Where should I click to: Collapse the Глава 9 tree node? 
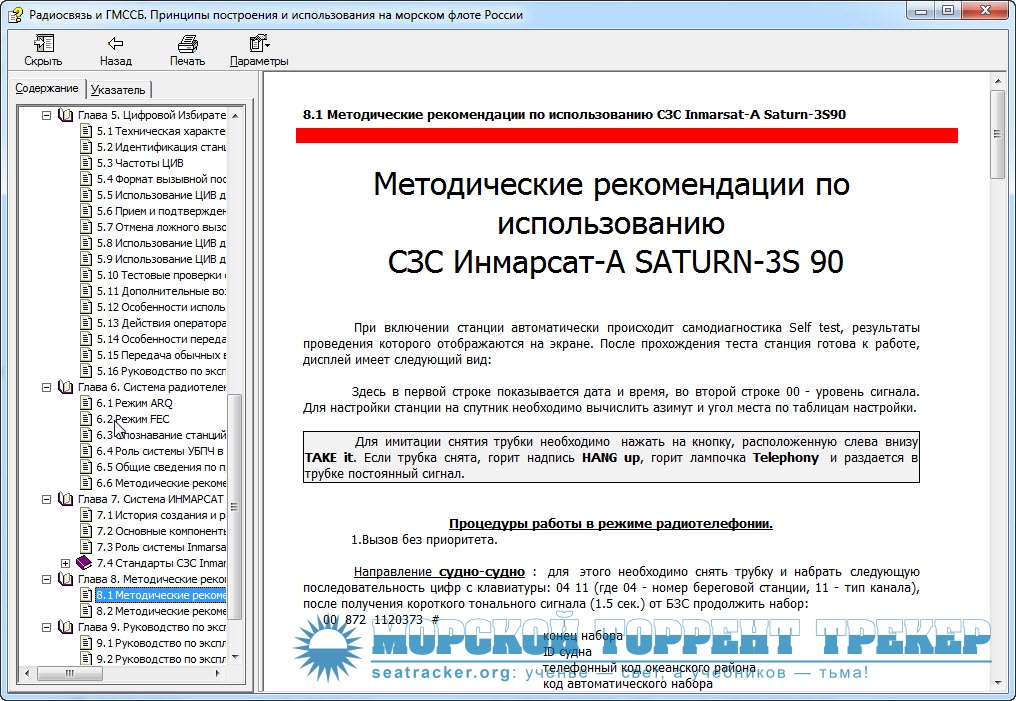47,627
